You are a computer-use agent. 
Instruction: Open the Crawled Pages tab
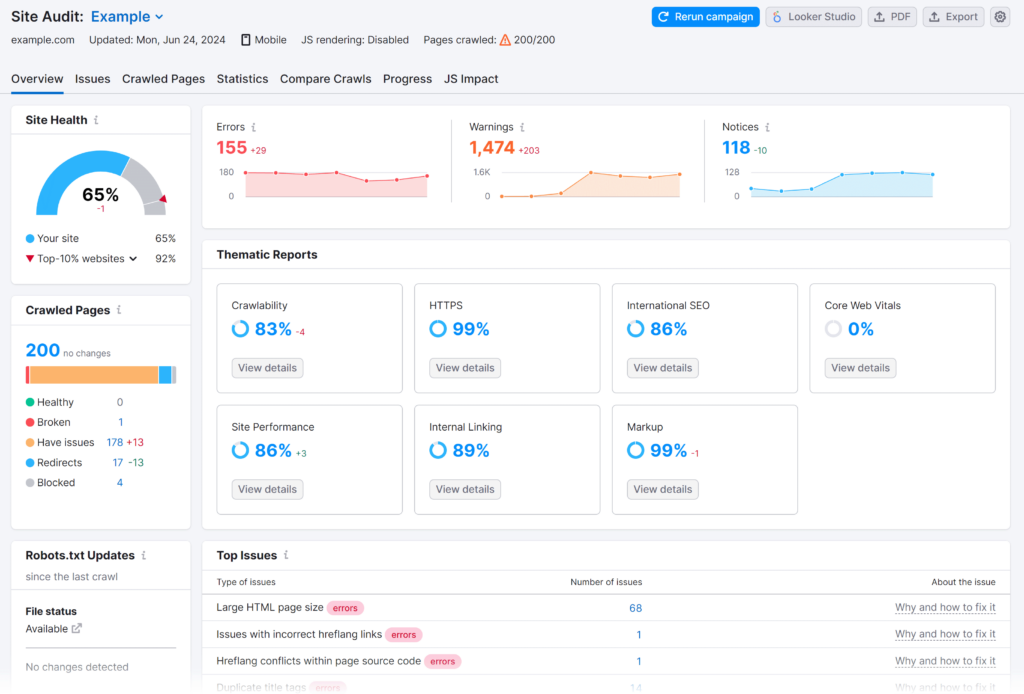tap(163, 79)
